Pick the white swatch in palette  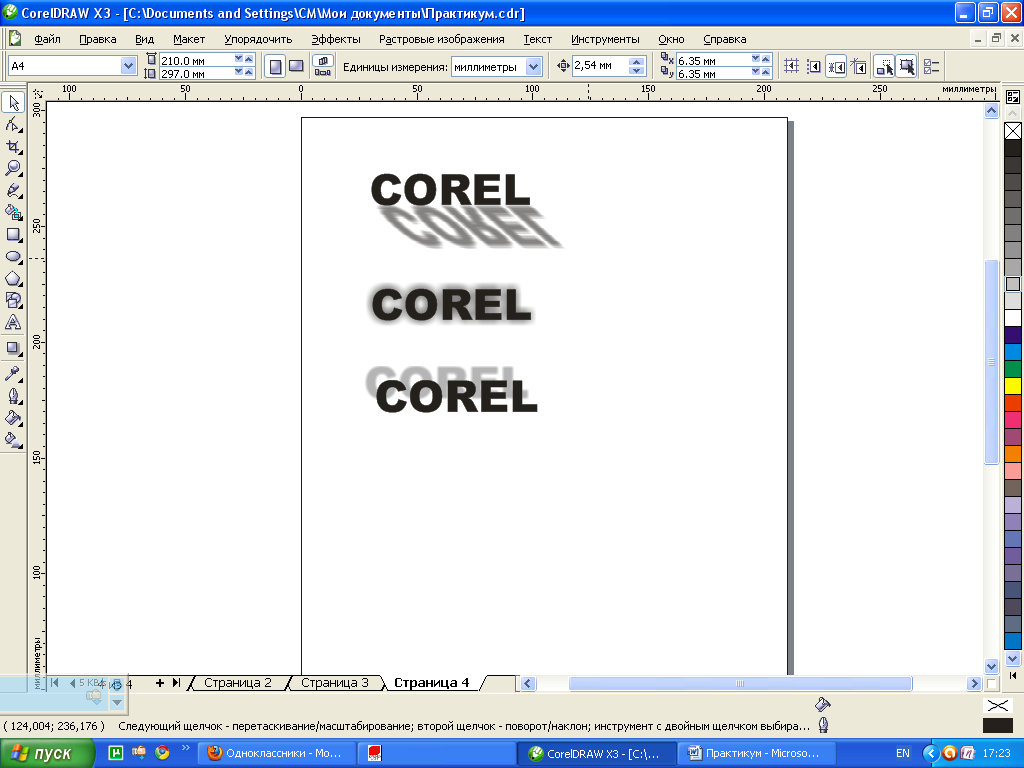[x=1013, y=318]
